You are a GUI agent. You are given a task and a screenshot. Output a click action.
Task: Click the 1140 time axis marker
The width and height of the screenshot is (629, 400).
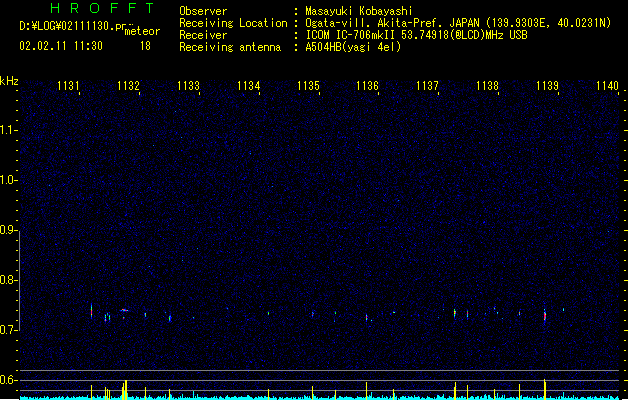(607, 86)
